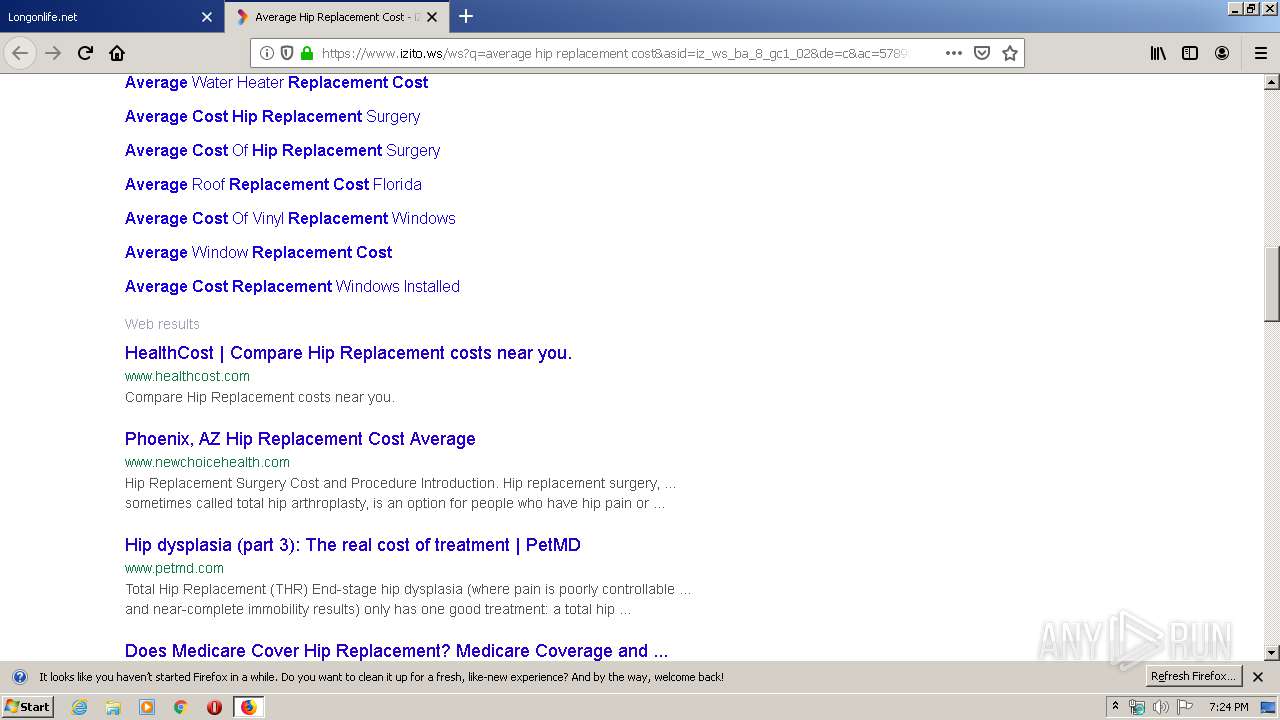Click the www.petmd.com URL text
Screen dimensions: 1280x720
(174, 568)
